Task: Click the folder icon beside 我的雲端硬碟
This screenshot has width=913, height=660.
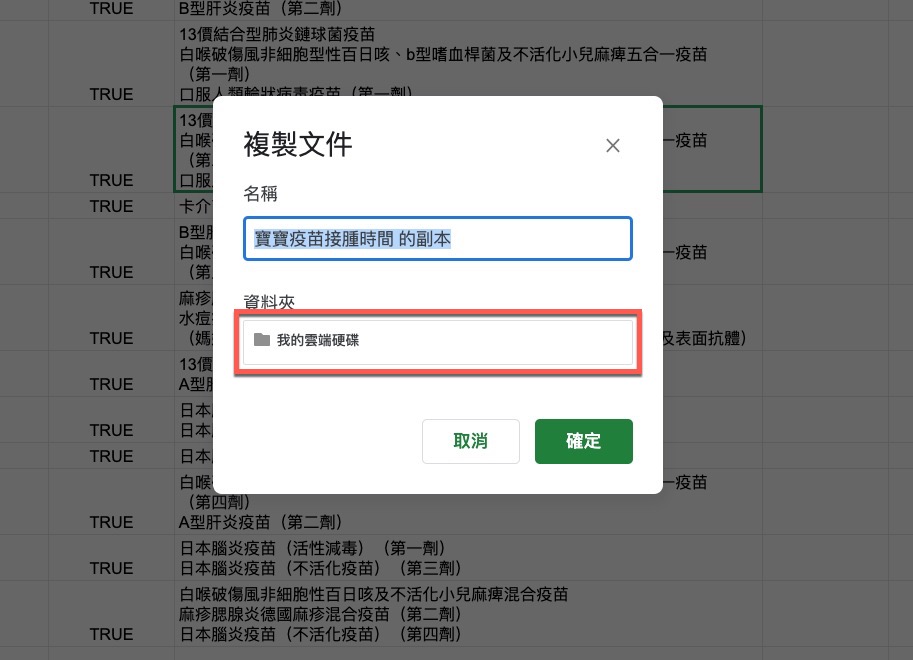Action: (x=262, y=340)
